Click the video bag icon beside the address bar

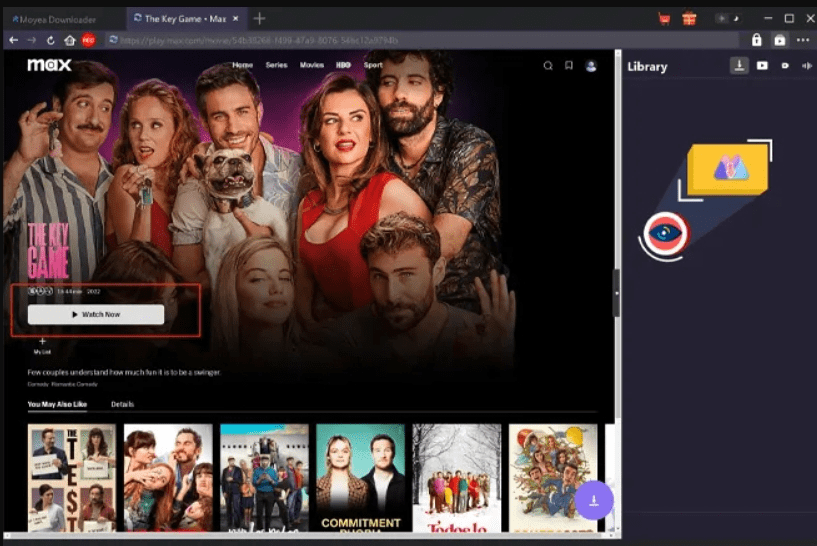pyautogui.click(x=779, y=40)
